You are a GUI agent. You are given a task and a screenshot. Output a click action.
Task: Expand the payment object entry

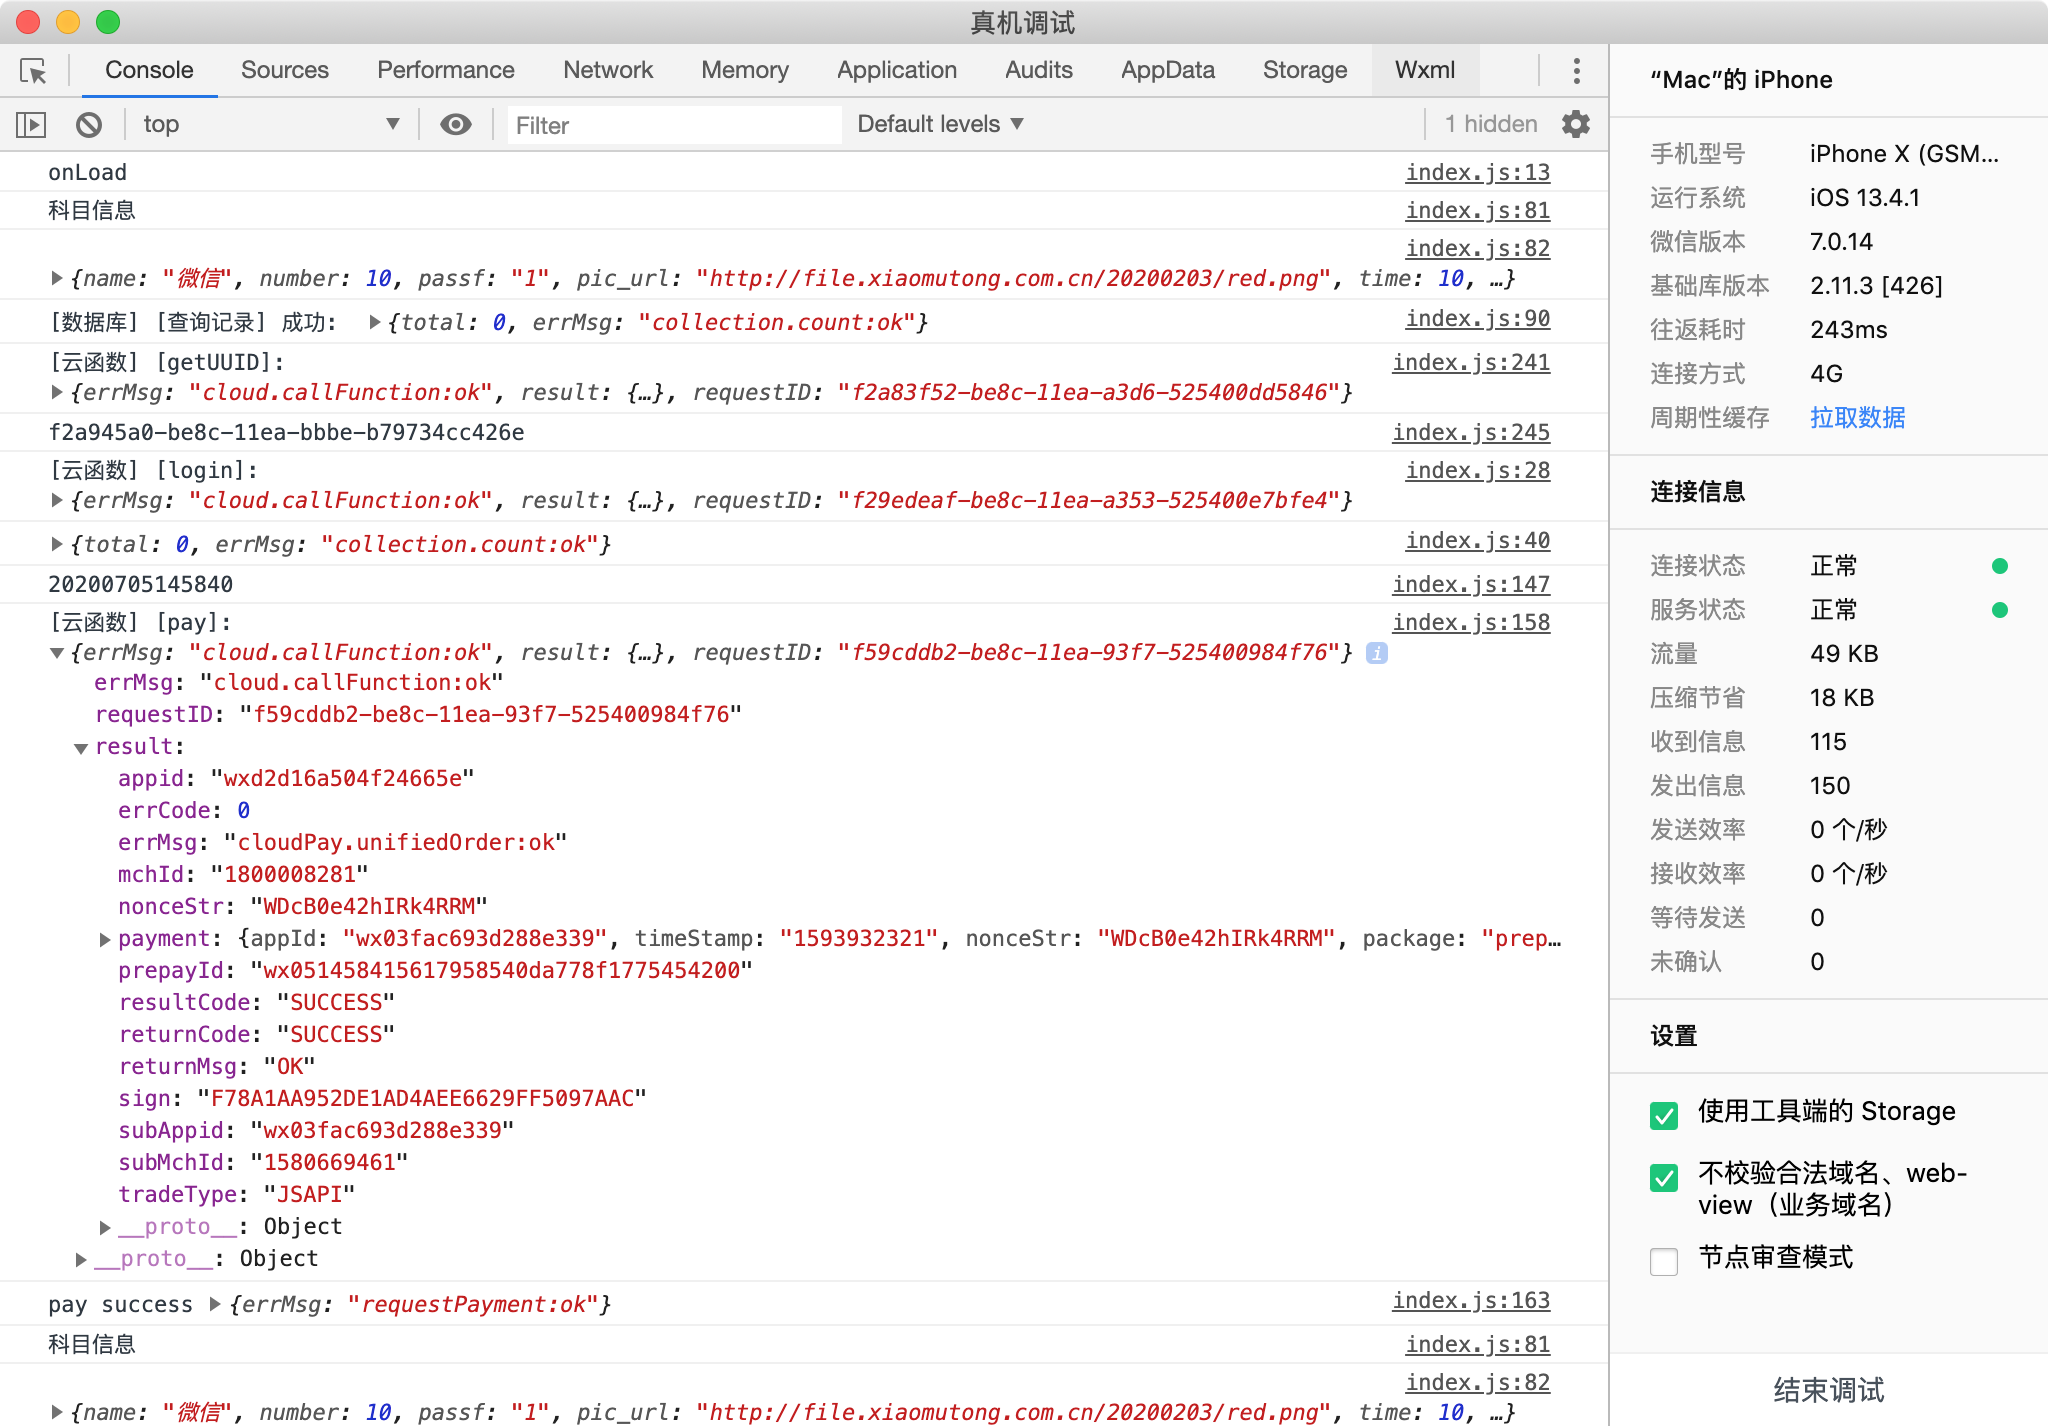click(x=105, y=939)
